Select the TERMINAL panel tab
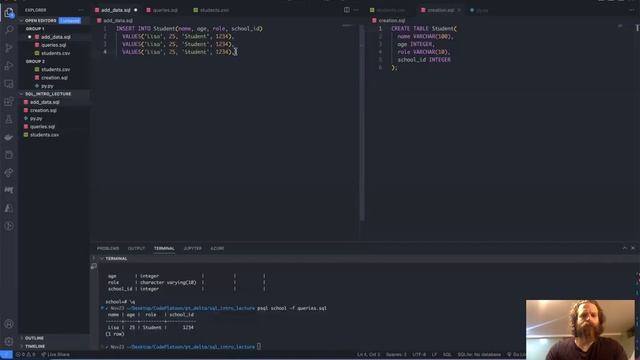This screenshot has height=360, width=640. point(164,248)
